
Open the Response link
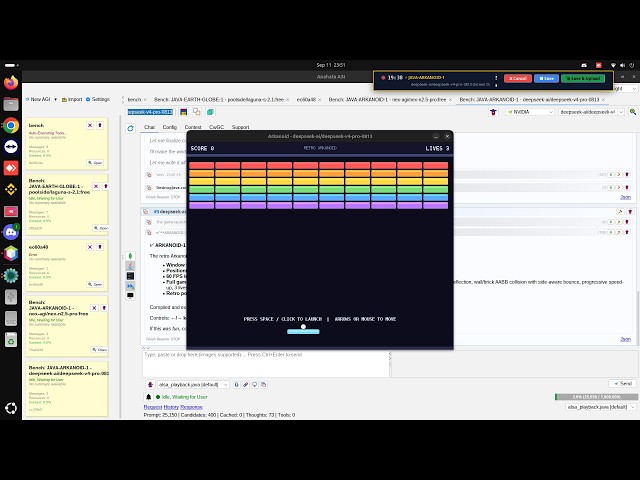click(x=191, y=407)
